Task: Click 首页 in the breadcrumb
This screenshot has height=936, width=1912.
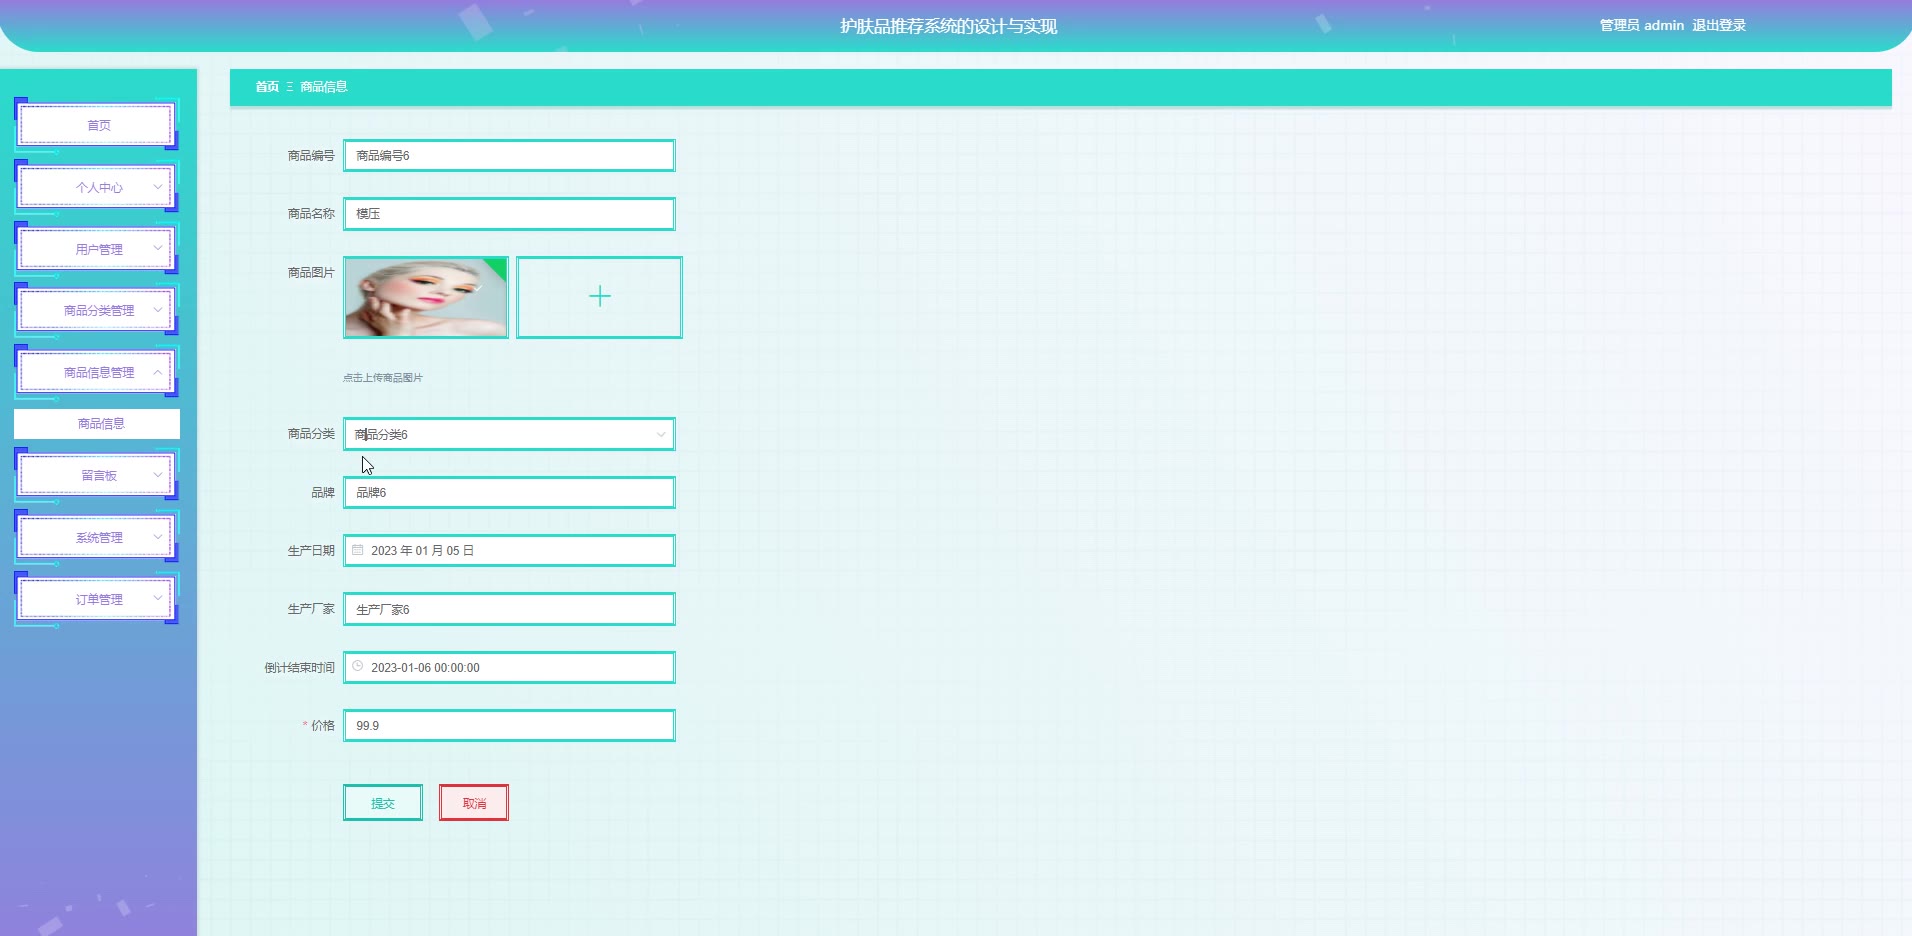Action: (267, 87)
